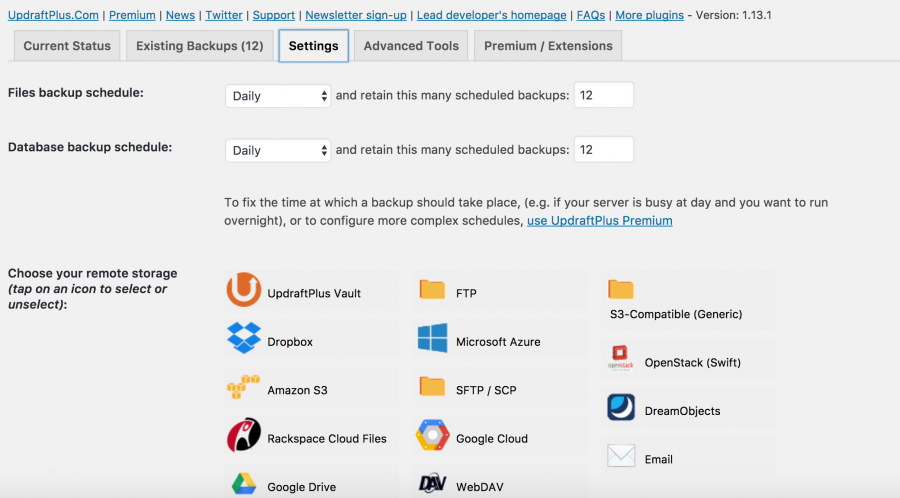This screenshot has width=900, height=498.
Task: Click the 'FTP' storage label text
Action: point(466,293)
